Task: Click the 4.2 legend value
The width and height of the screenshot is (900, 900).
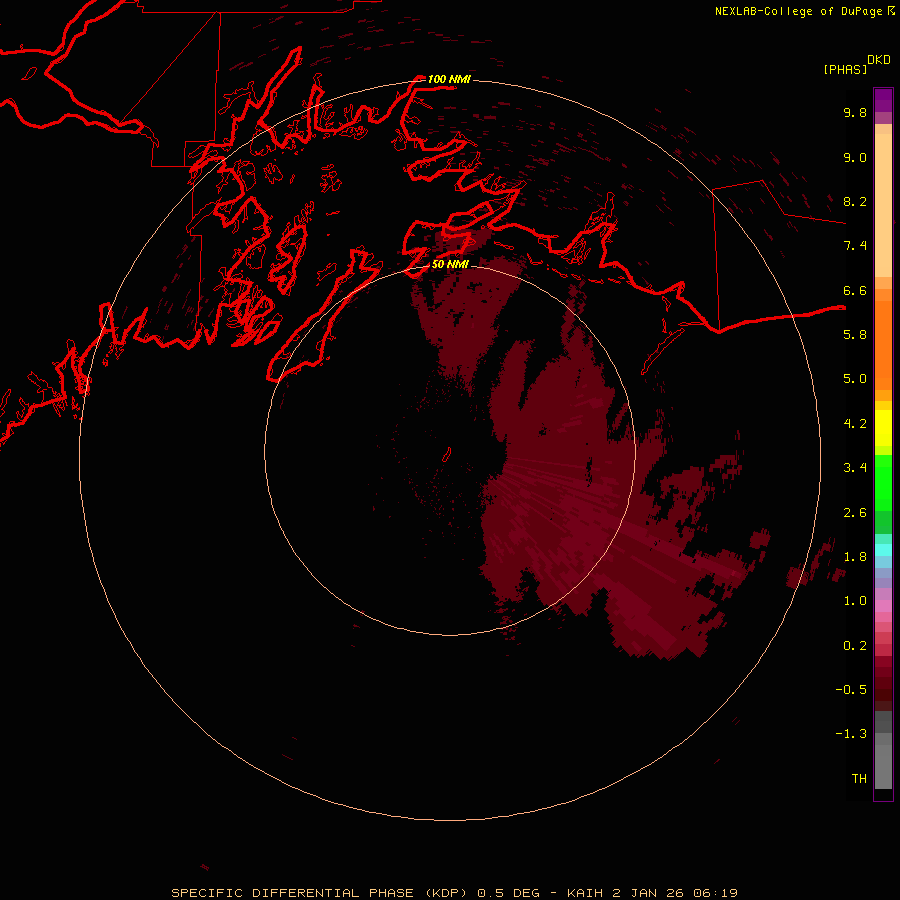Action: click(855, 424)
